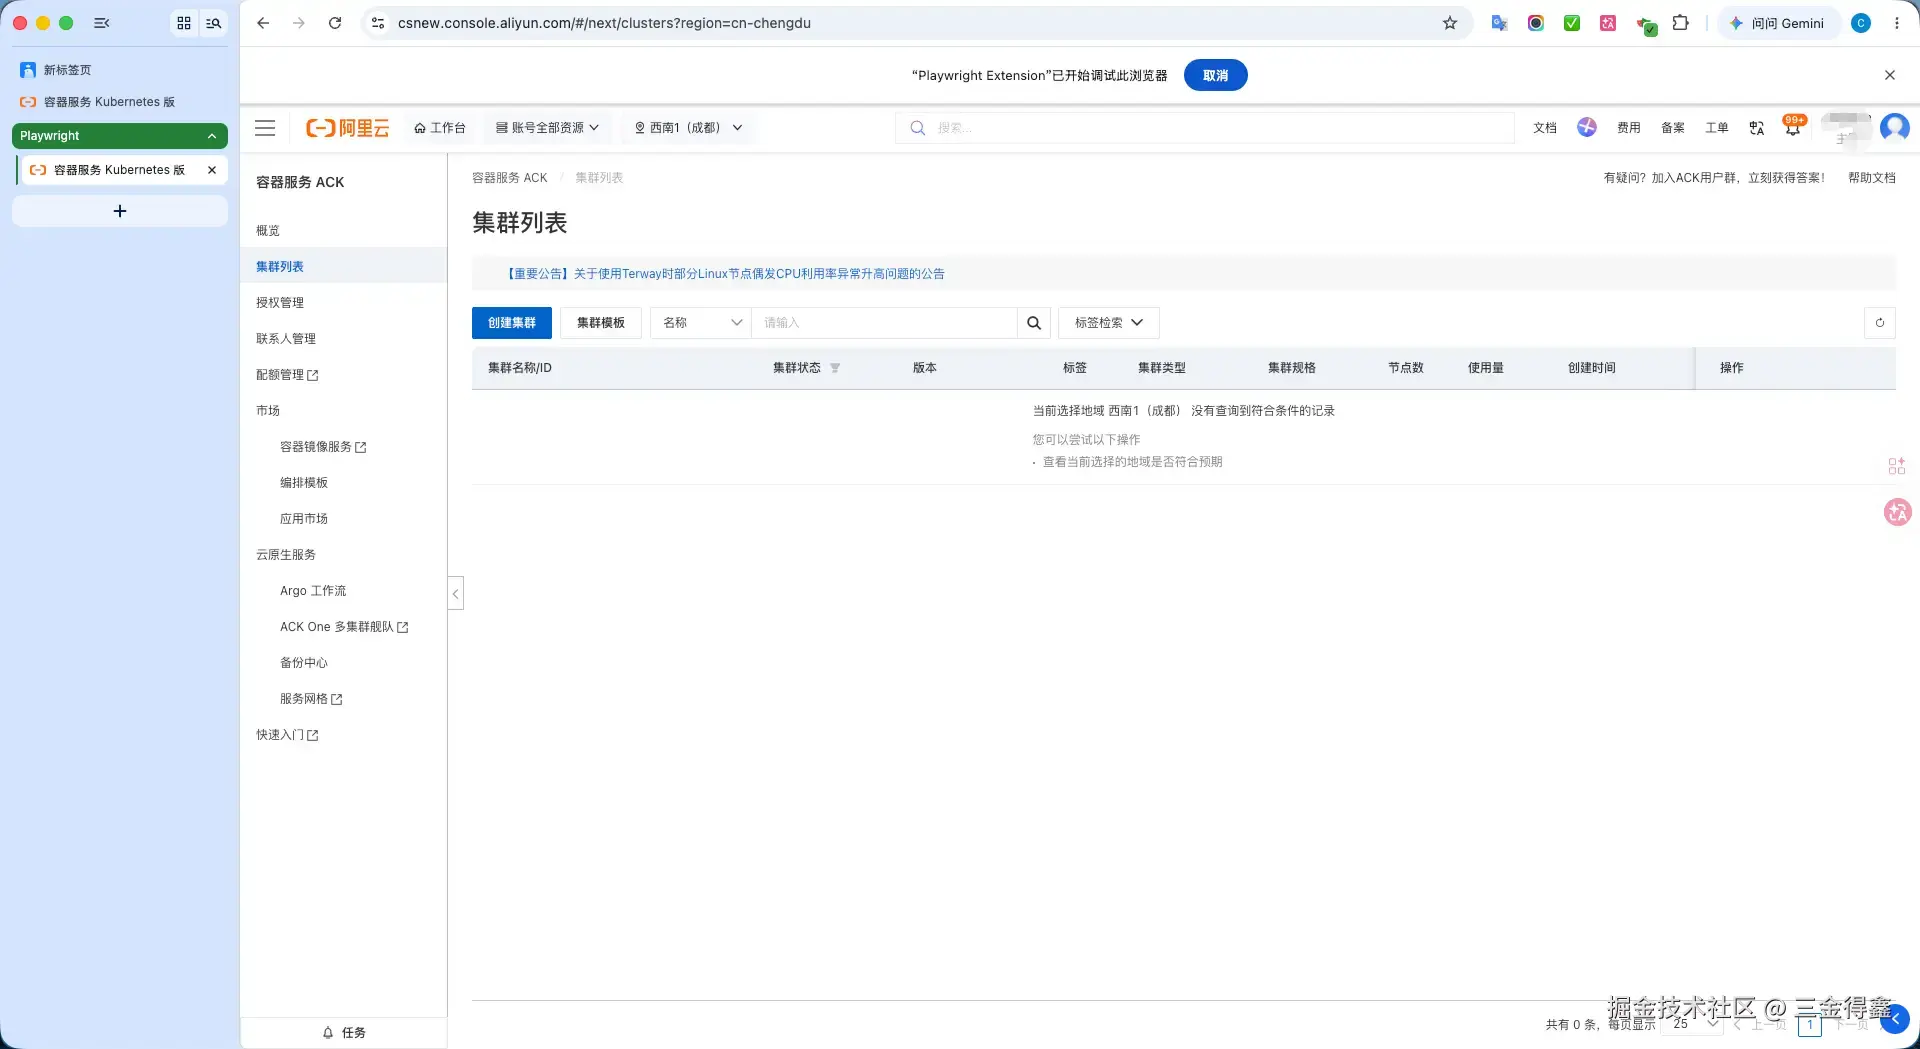Click the 创建集群 button
The height and width of the screenshot is (1049, 1920).
click(512, 323)
